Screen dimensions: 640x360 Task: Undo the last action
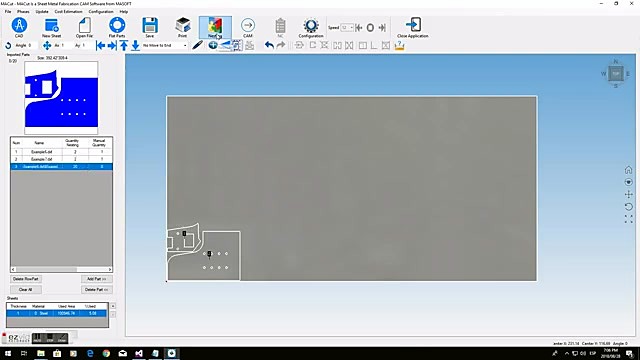pyautogui.click(x=269, y=45)
